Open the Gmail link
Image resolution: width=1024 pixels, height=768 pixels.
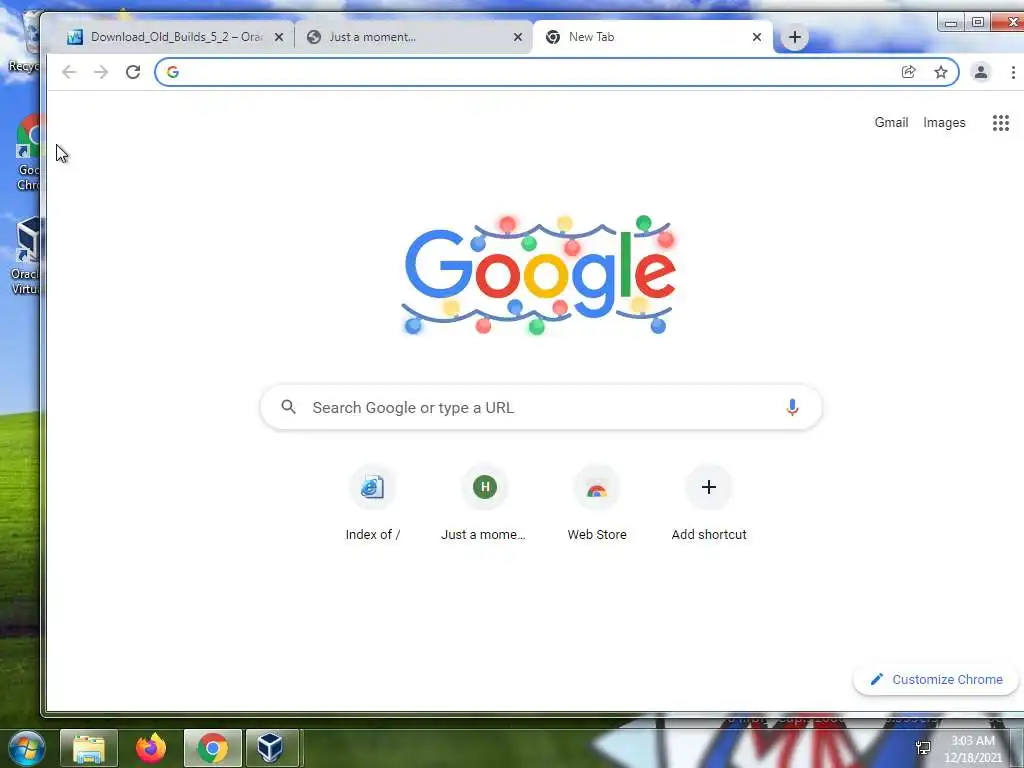891,123
